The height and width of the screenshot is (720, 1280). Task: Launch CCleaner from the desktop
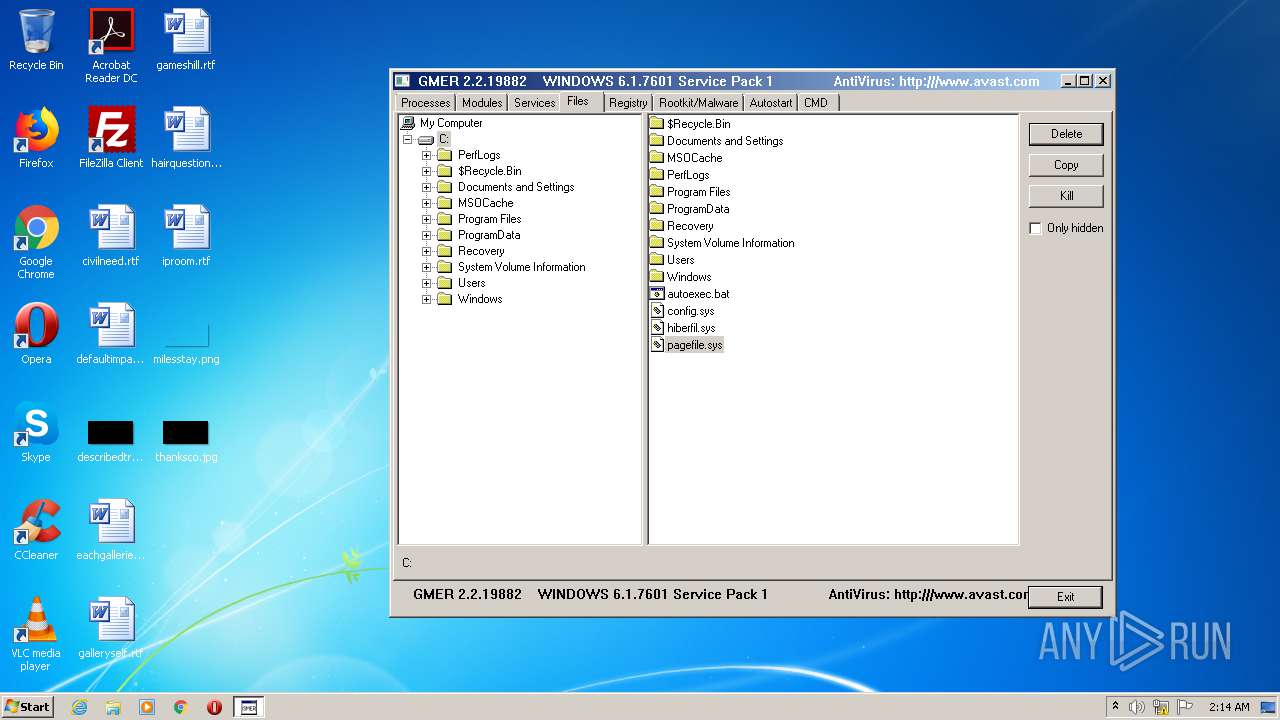coord(36,530)
